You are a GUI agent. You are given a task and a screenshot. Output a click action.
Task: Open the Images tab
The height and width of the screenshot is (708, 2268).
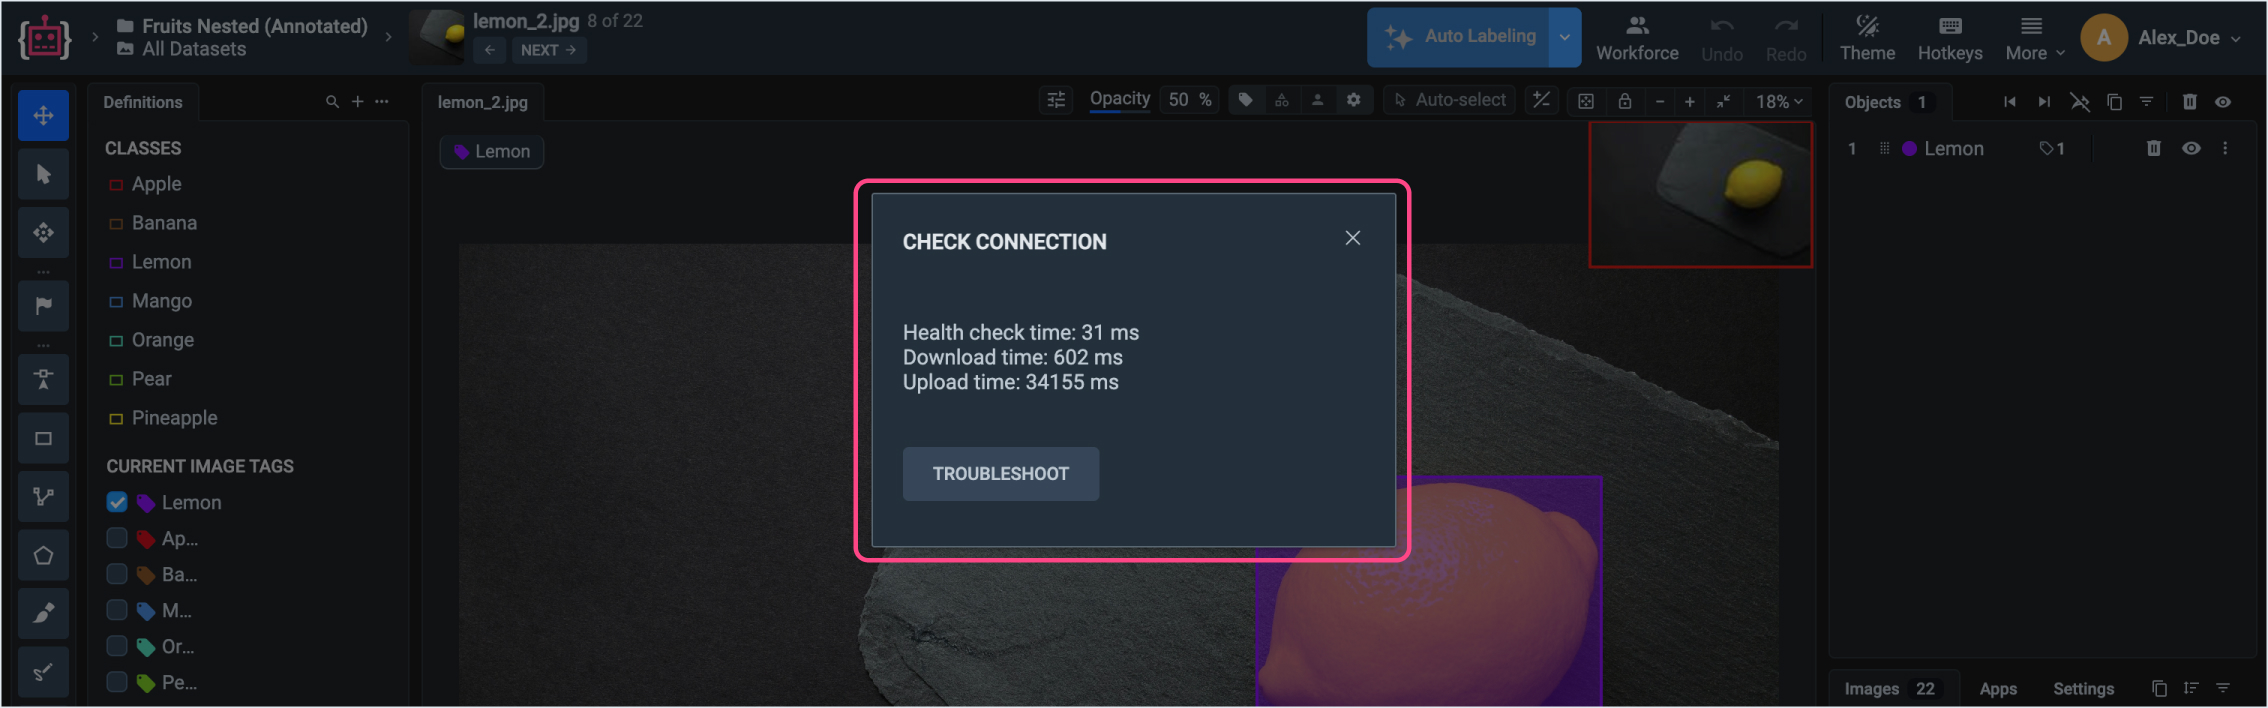tap(1889, 689)
